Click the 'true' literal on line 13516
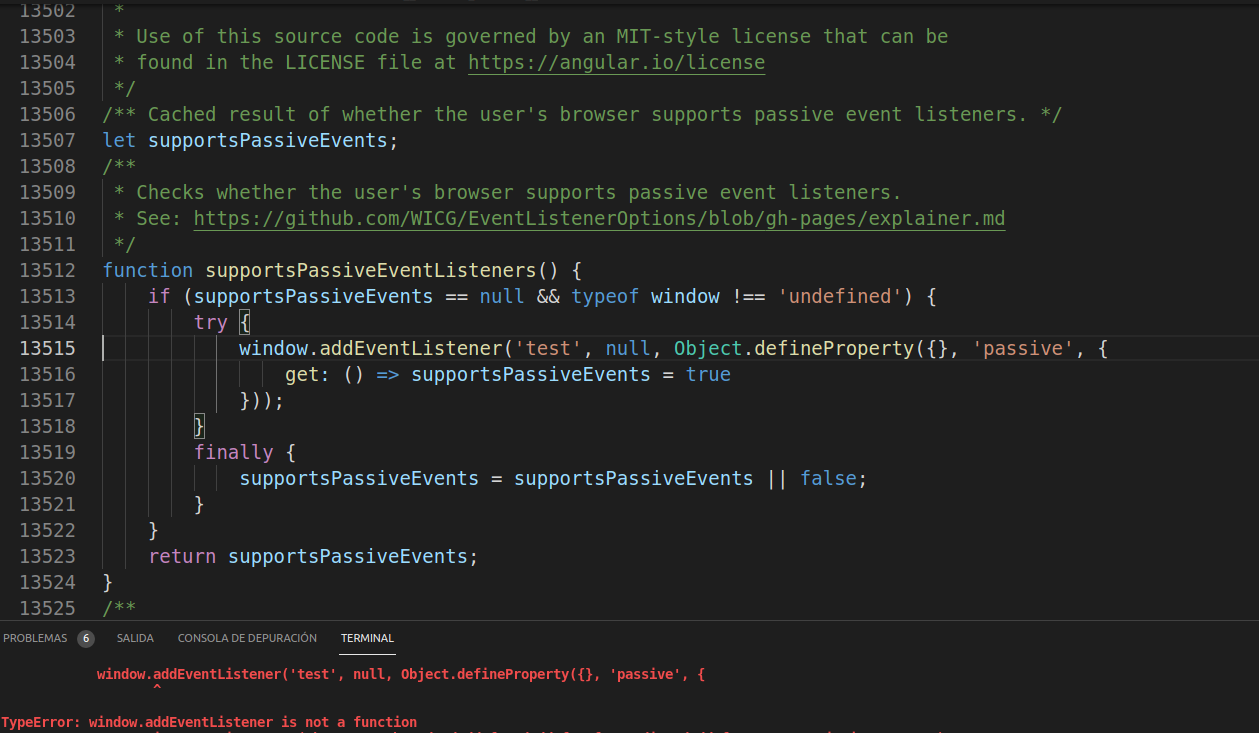The image size is (1259, 733). tap(708, 374)
